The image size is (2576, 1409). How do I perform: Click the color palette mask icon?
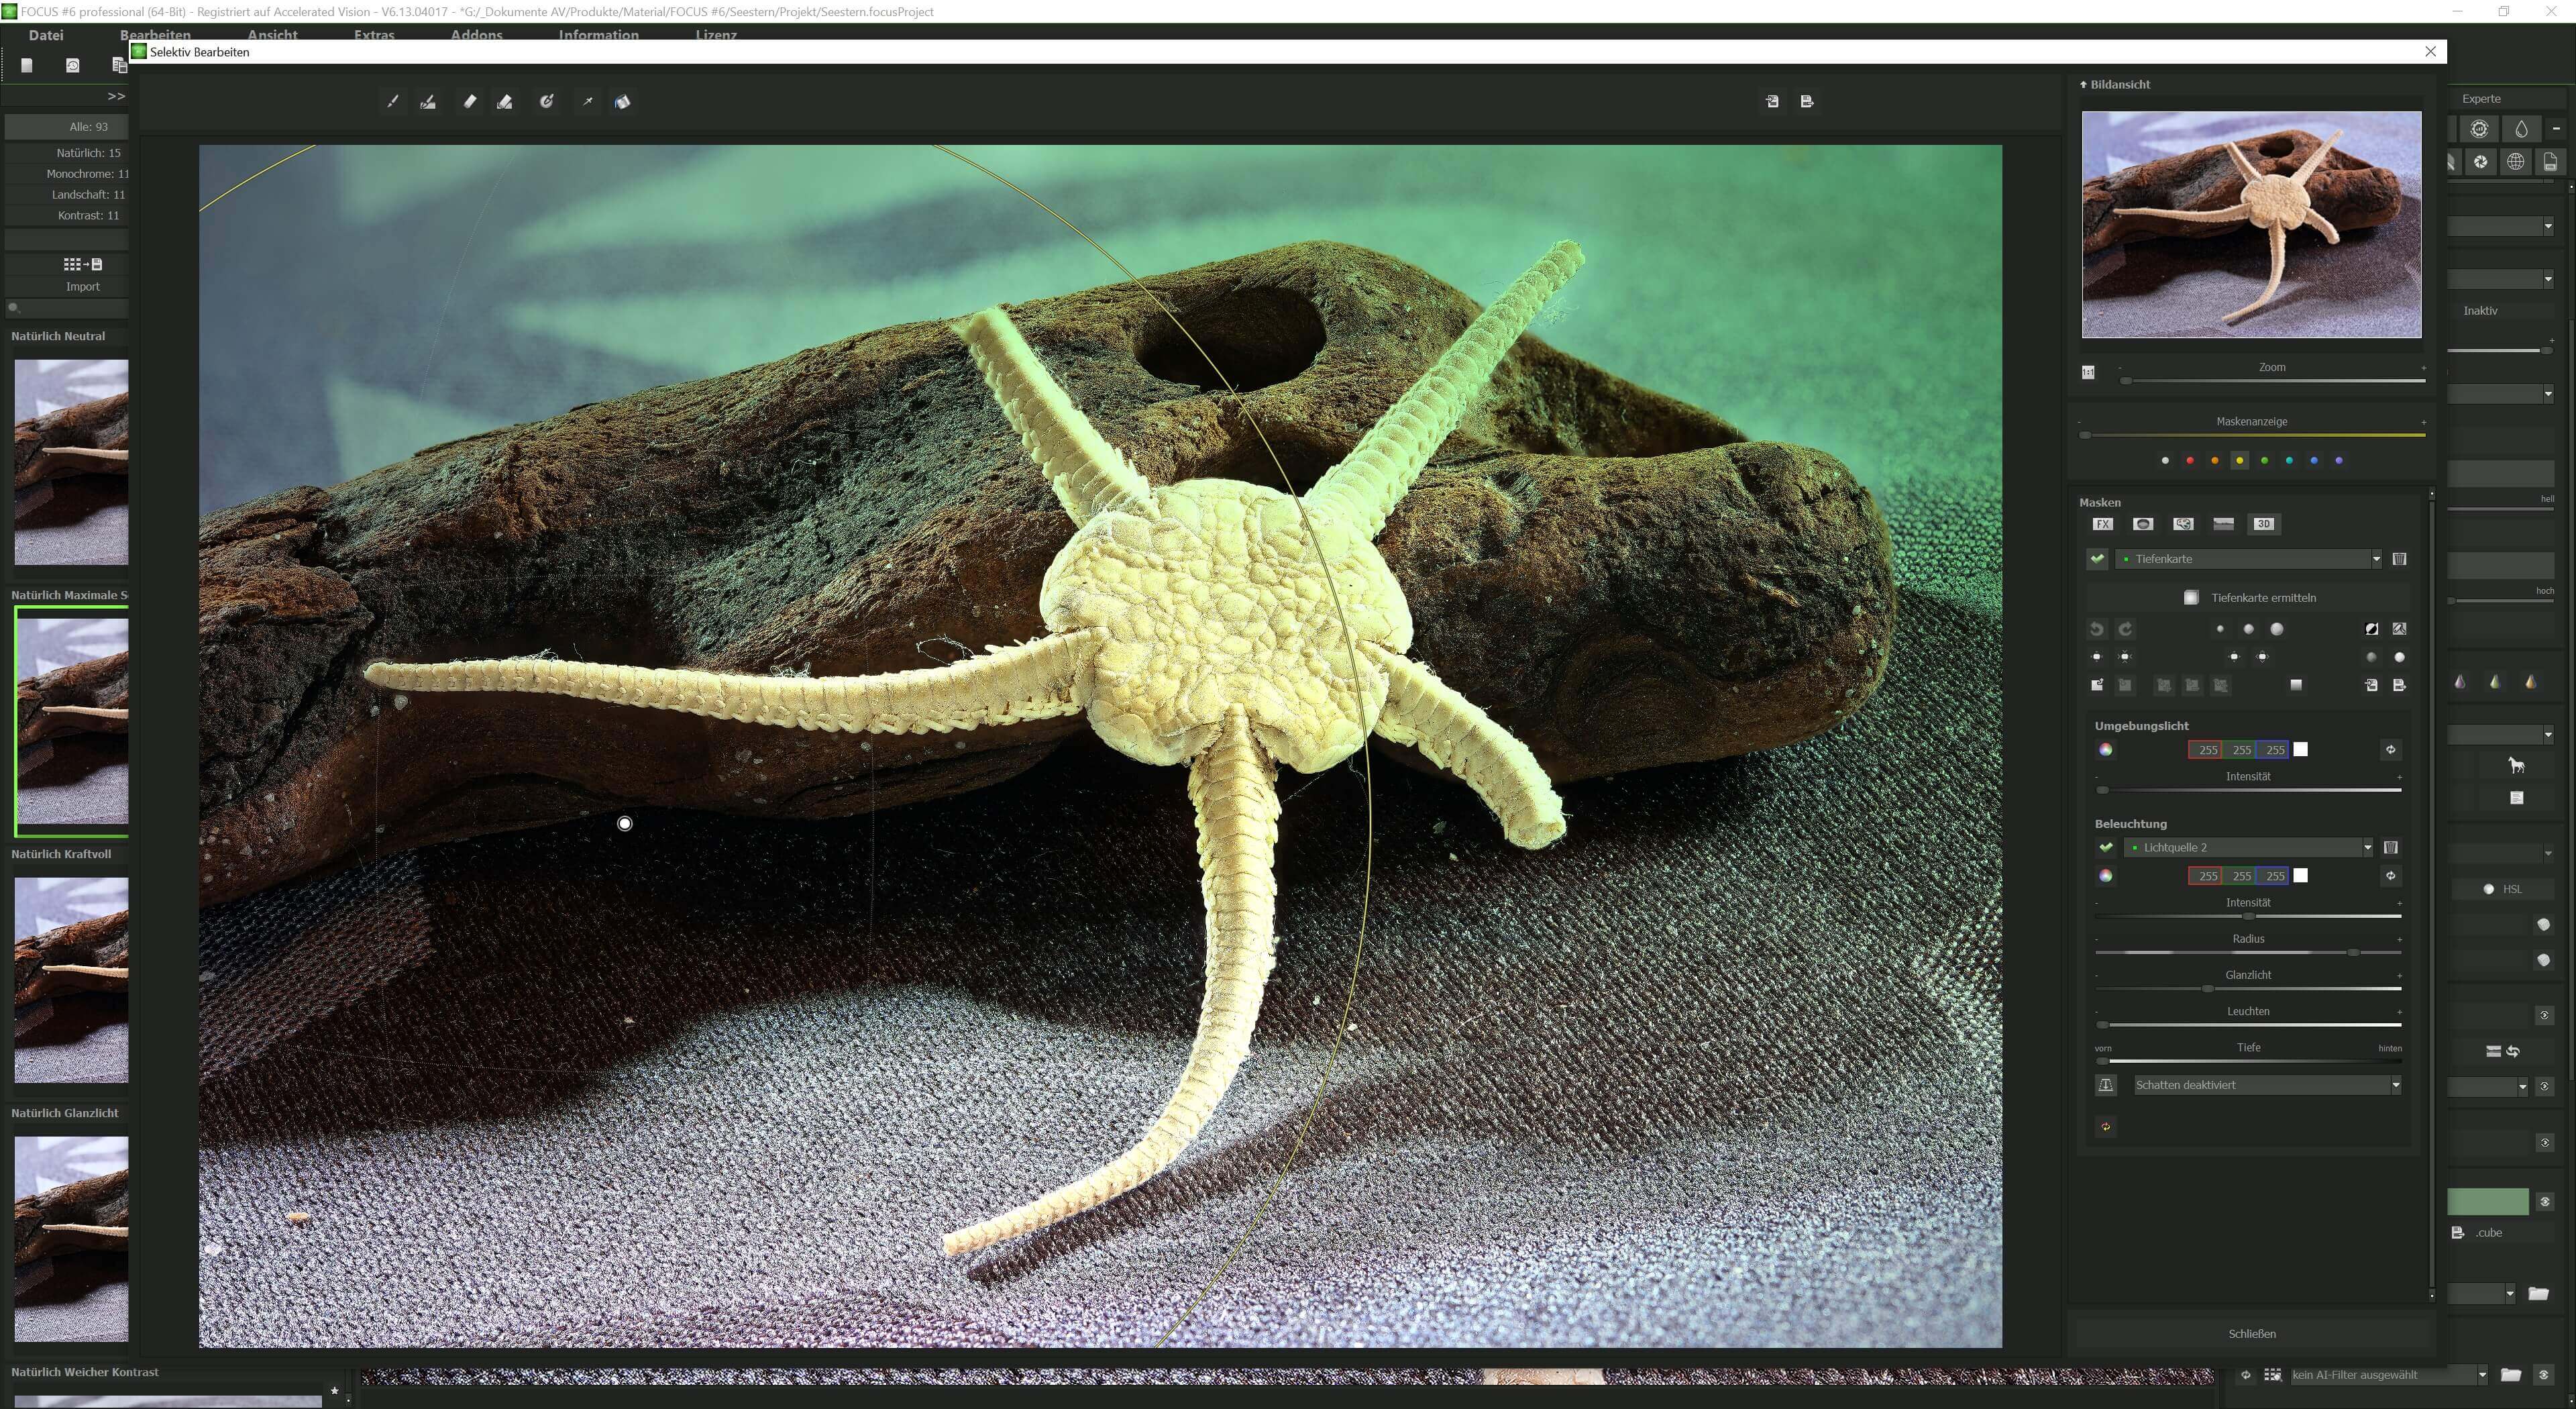tap(2183, 524)
